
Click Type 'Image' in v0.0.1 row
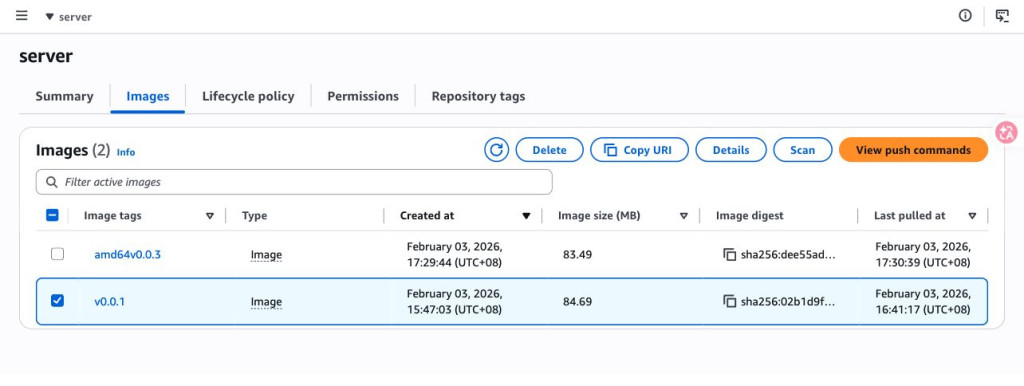(266, 302)
